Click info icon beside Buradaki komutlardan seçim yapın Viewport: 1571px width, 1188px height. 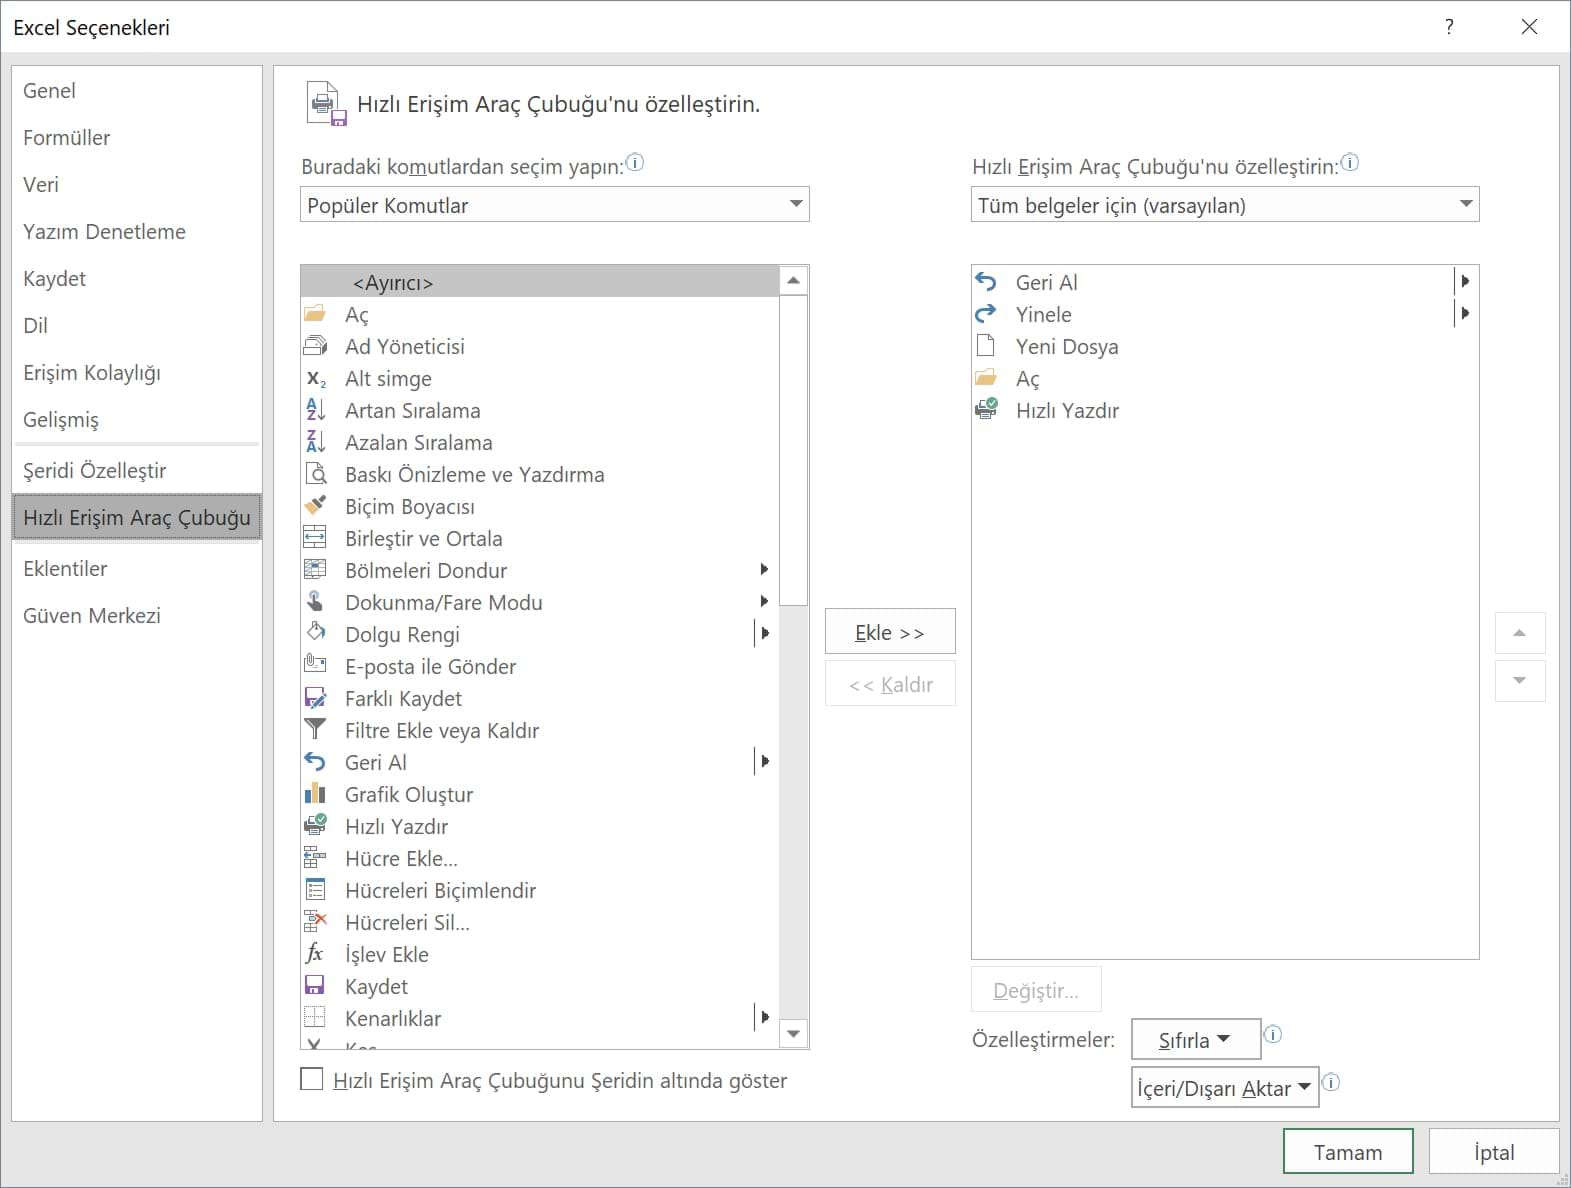coord(635,162)
